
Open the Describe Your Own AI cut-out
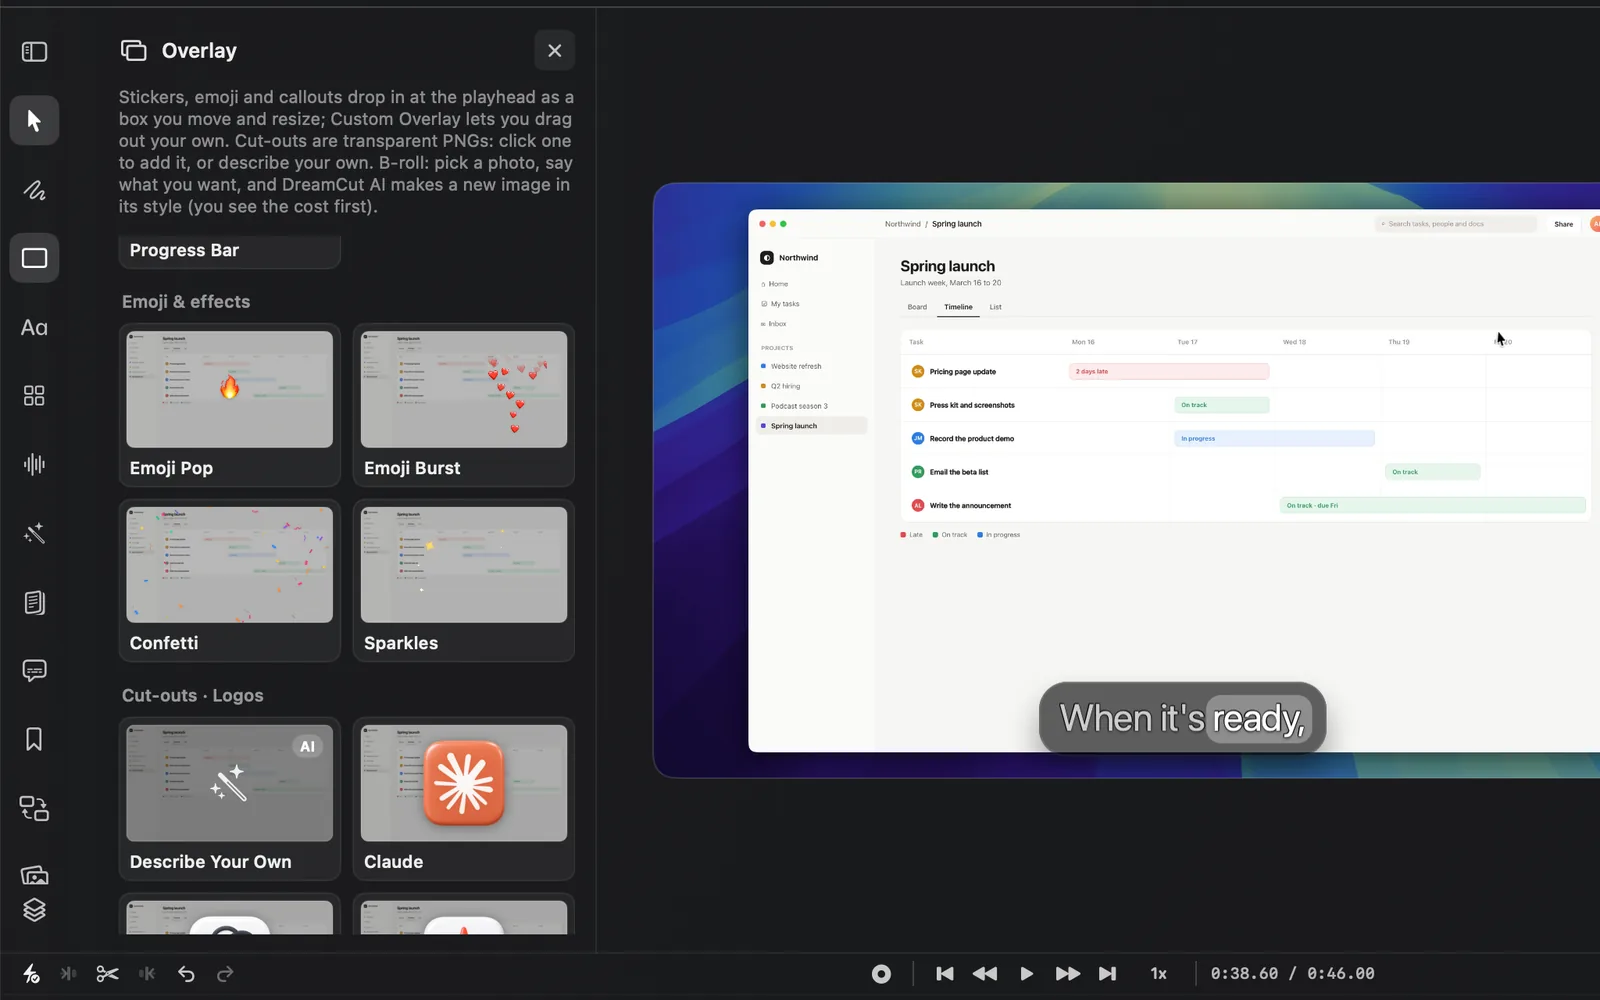click(x=230, y=799)
